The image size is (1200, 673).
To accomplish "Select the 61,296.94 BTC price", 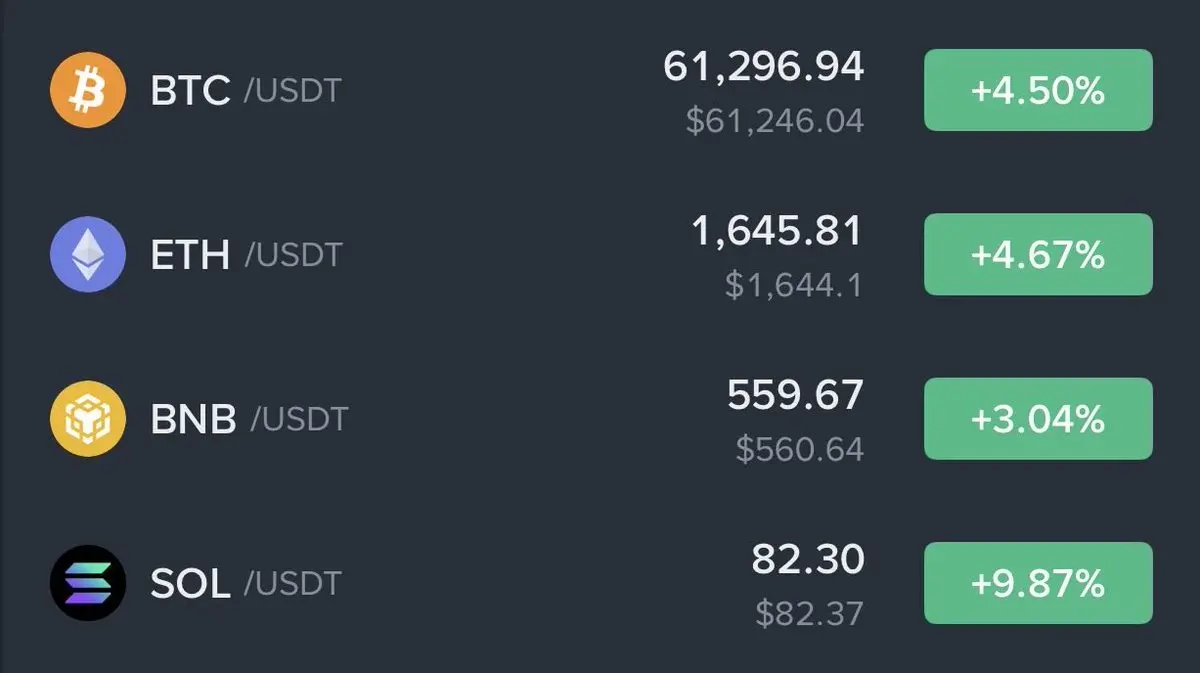I will (764, 67).
